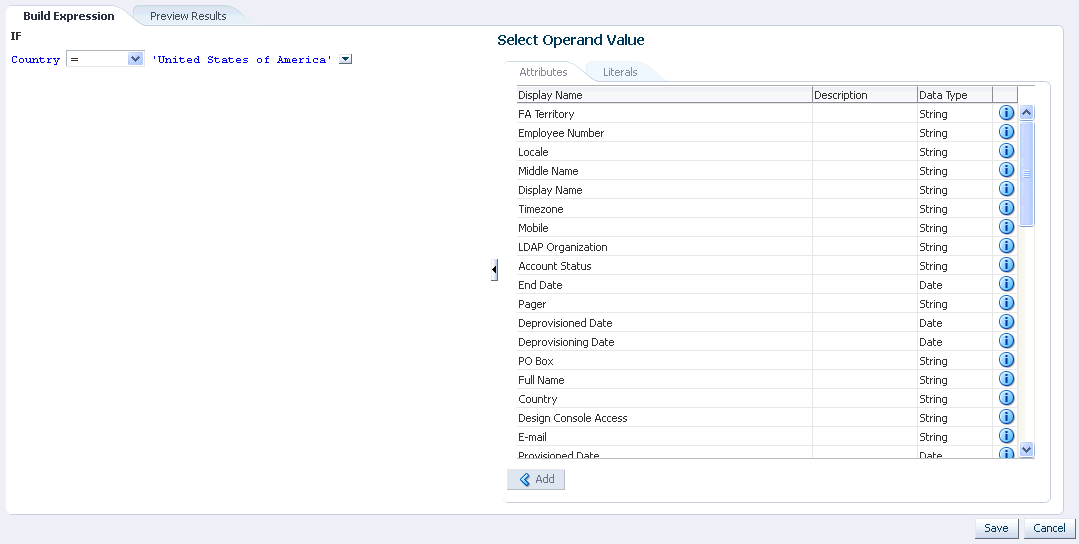The image size is (1079, 544).
Task: Click info icon in End Date row
Action: click(x=1006, y=284)
